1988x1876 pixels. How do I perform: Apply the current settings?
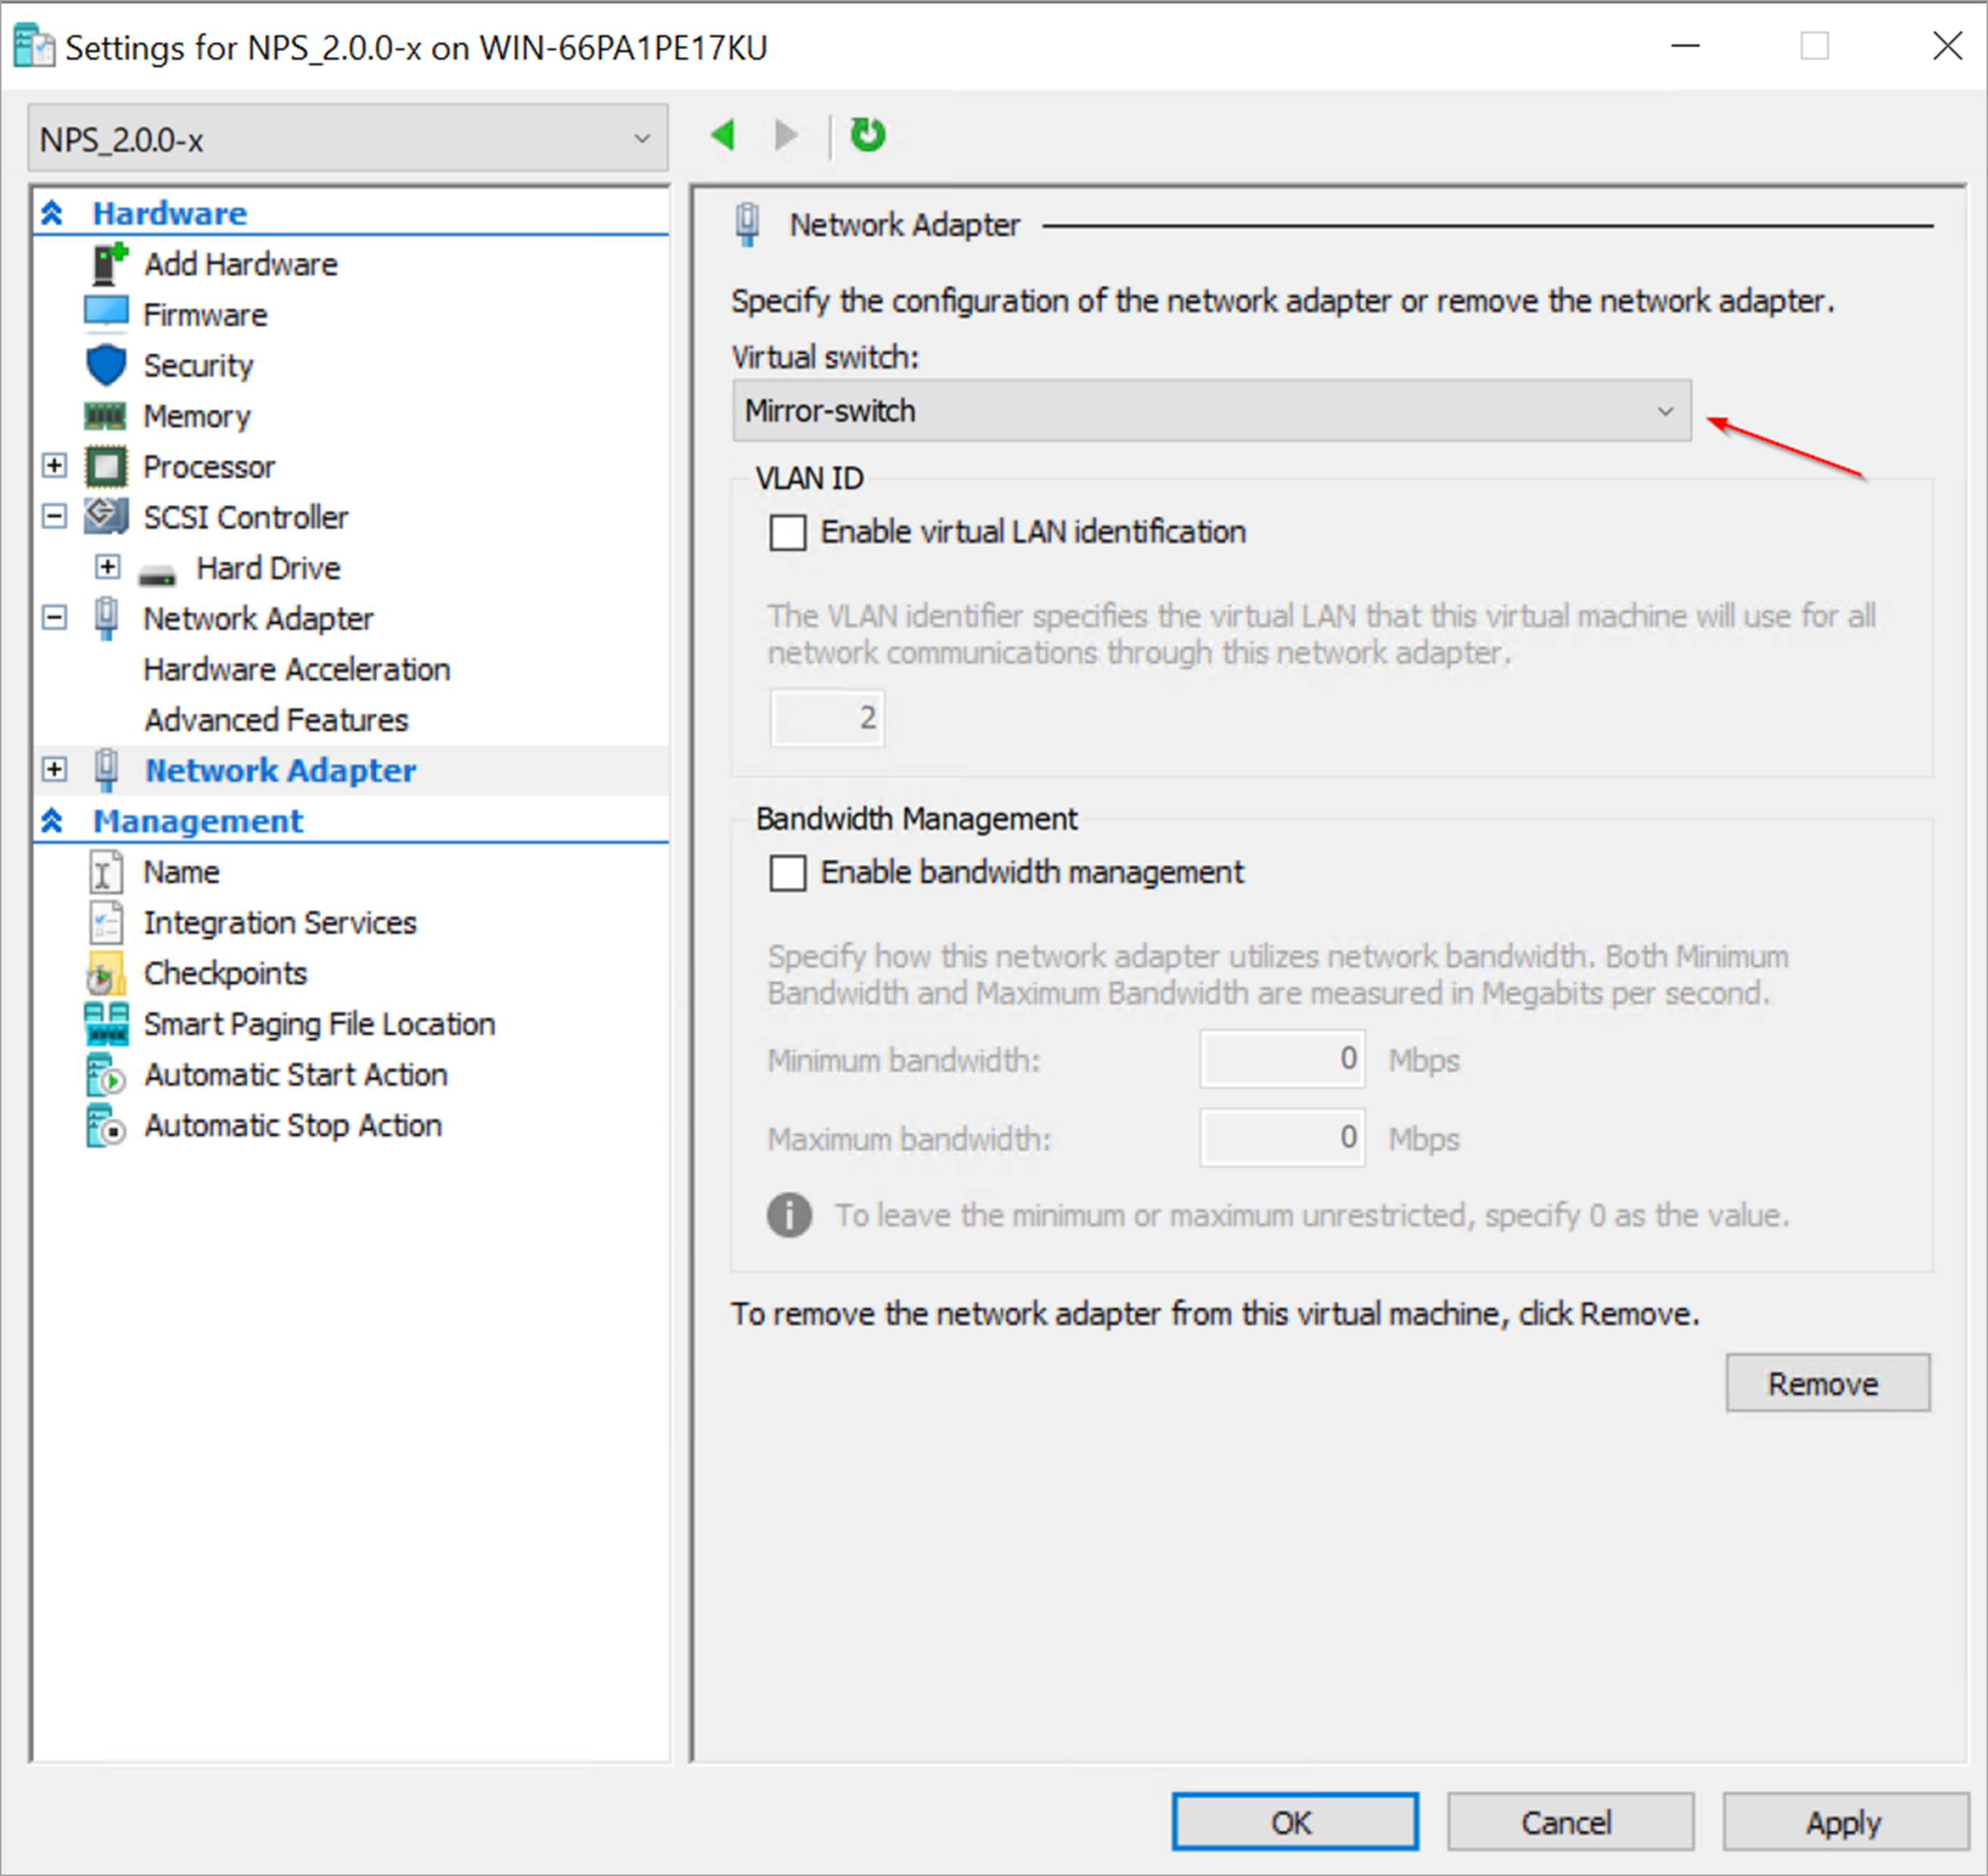(x=1843, y=1821)
